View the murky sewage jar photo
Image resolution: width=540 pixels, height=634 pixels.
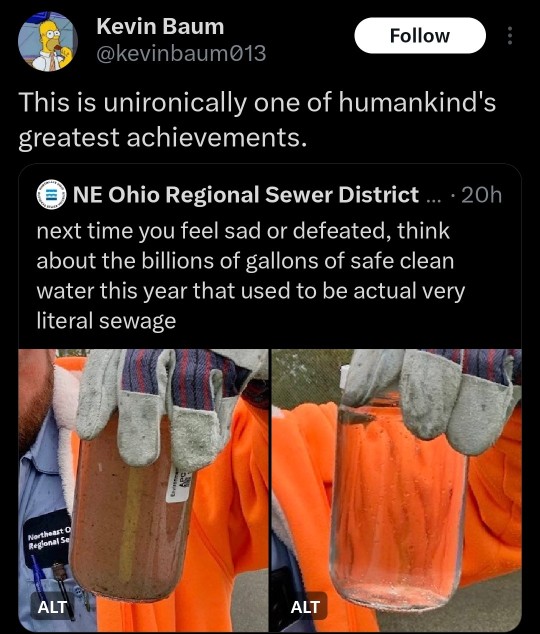143,490
